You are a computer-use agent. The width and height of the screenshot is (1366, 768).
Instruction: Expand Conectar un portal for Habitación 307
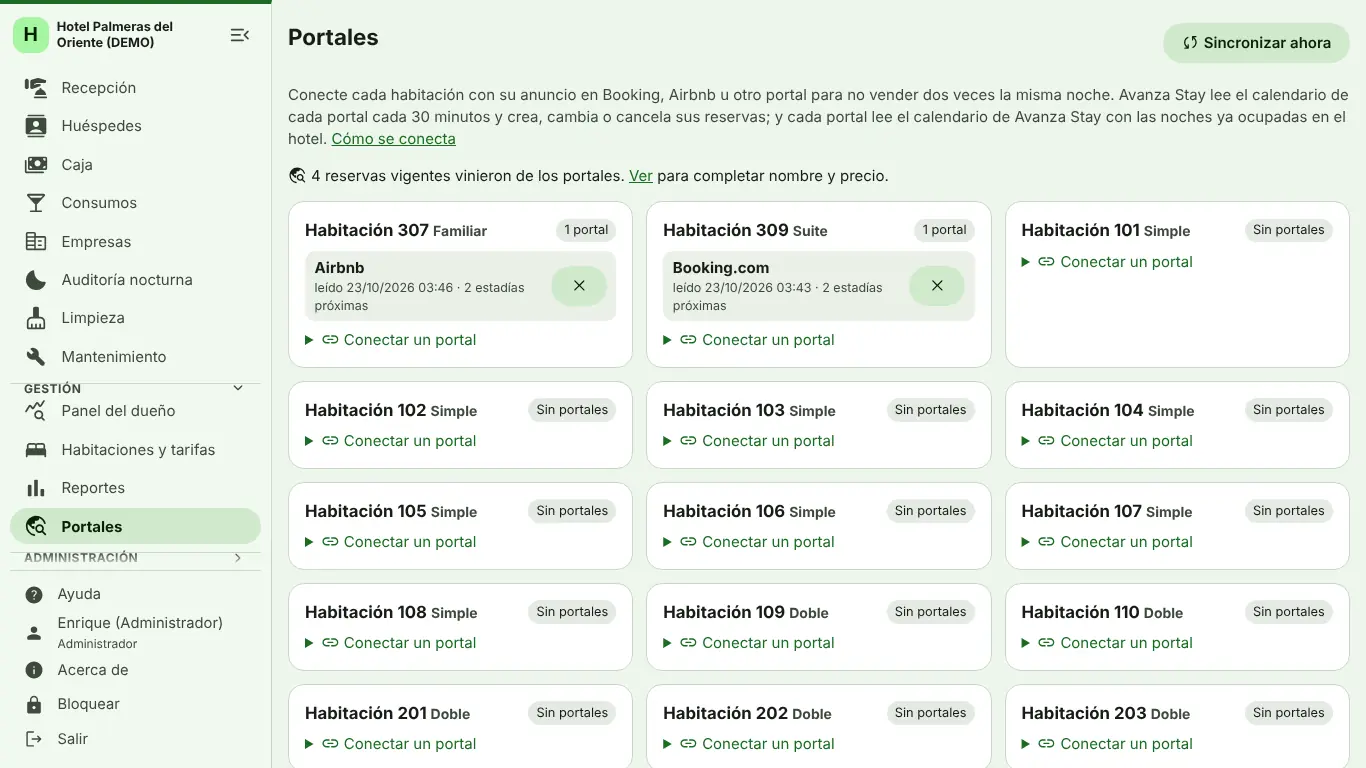[391, 340]
